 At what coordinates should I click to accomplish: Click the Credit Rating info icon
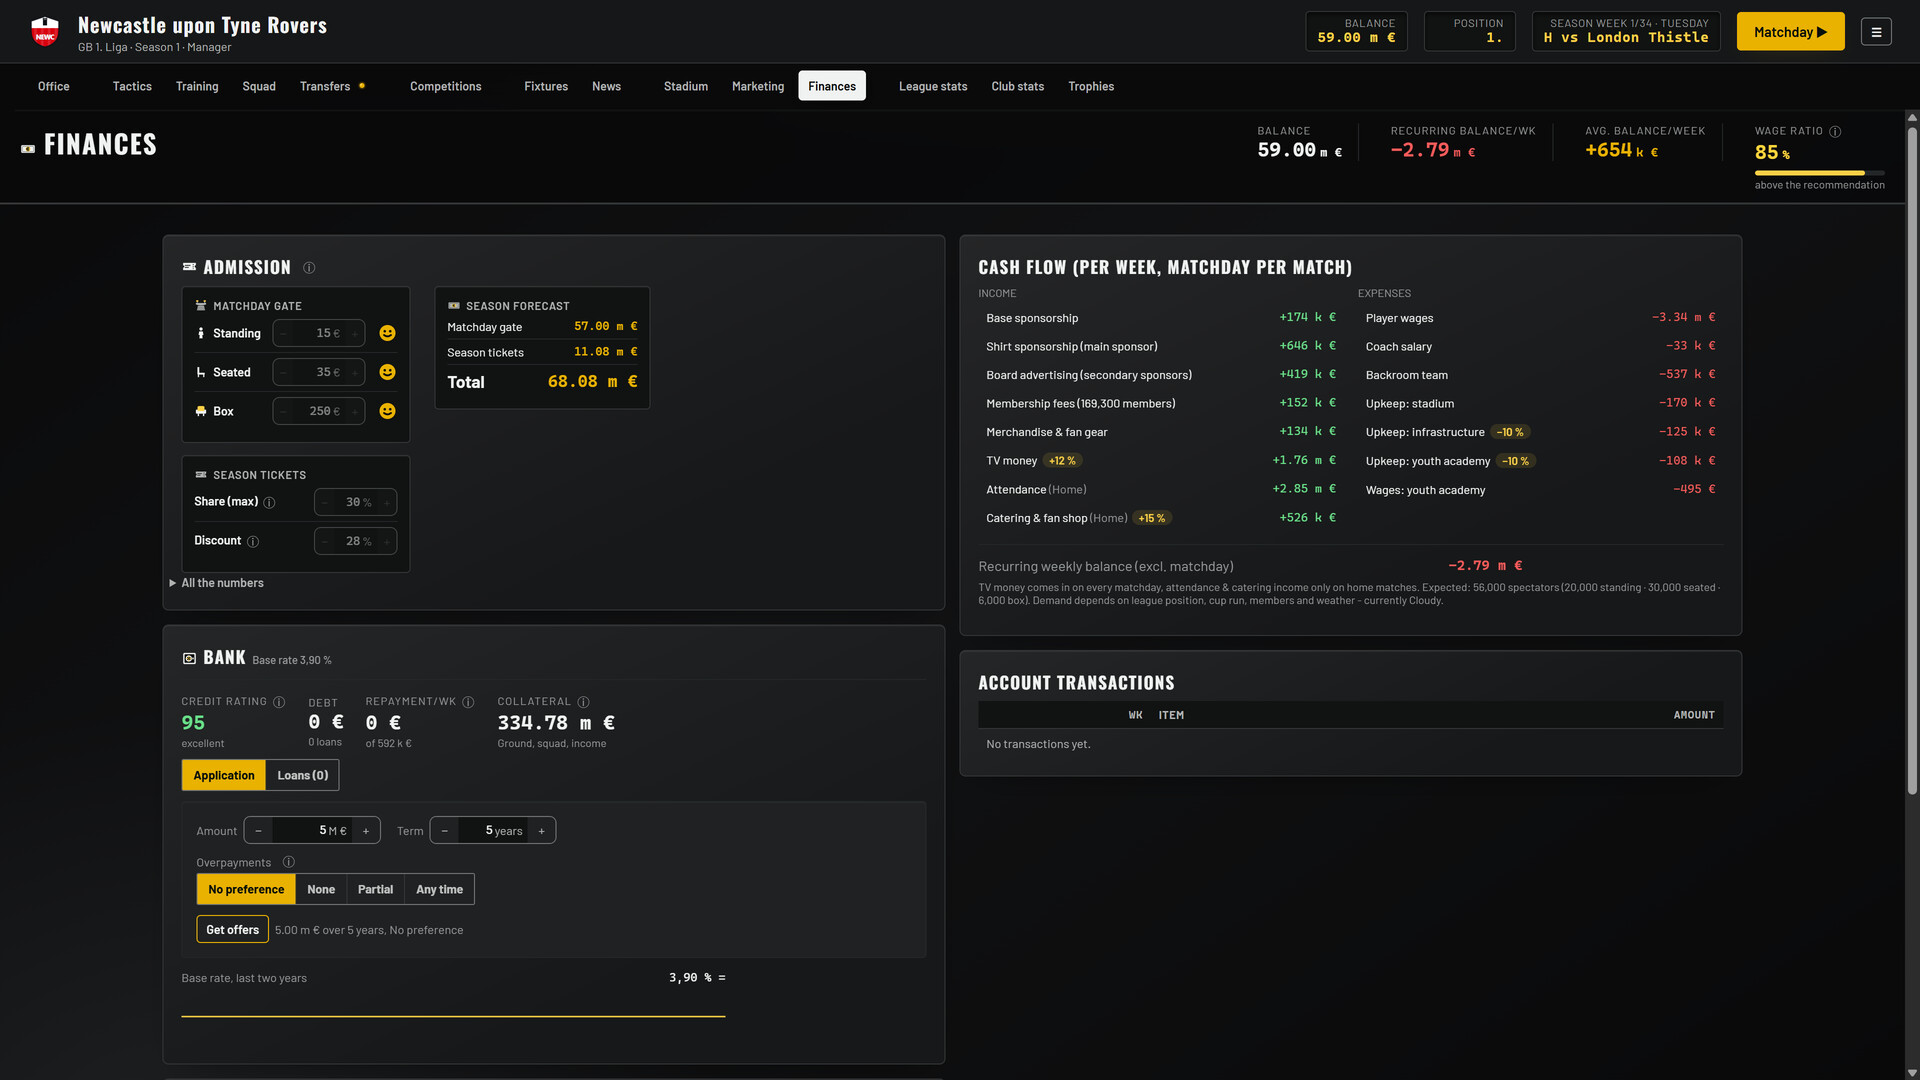tap(279, 702)
